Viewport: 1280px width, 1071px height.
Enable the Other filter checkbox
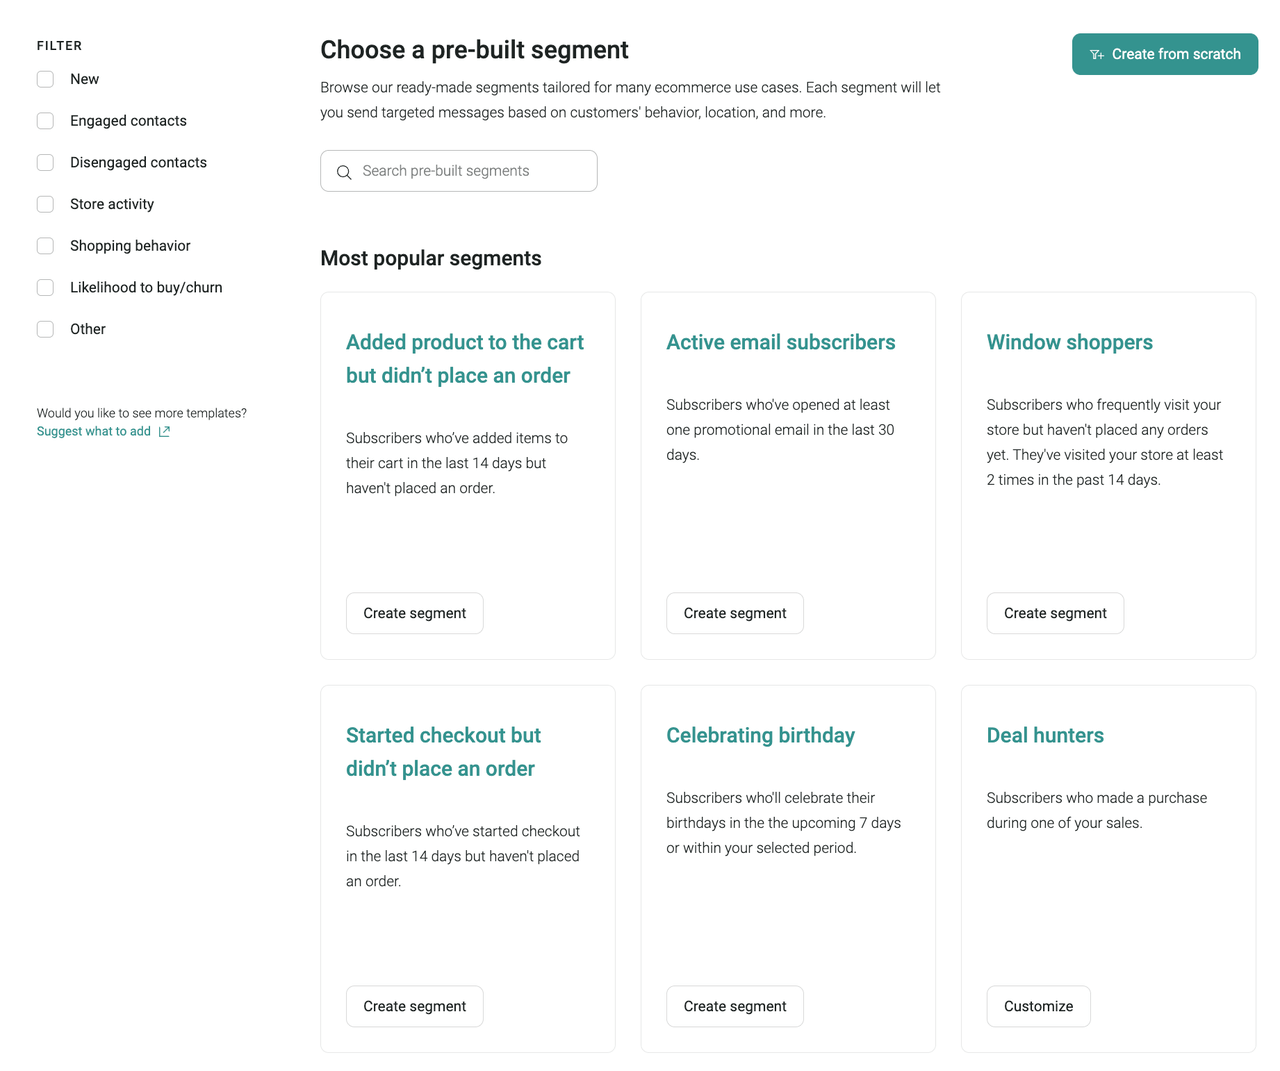(45, 329)
